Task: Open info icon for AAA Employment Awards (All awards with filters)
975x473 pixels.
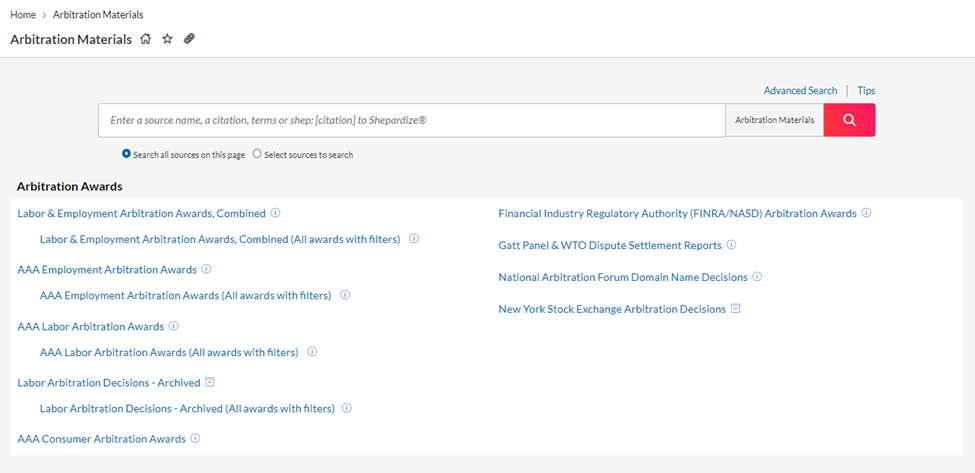Action: 345,295
